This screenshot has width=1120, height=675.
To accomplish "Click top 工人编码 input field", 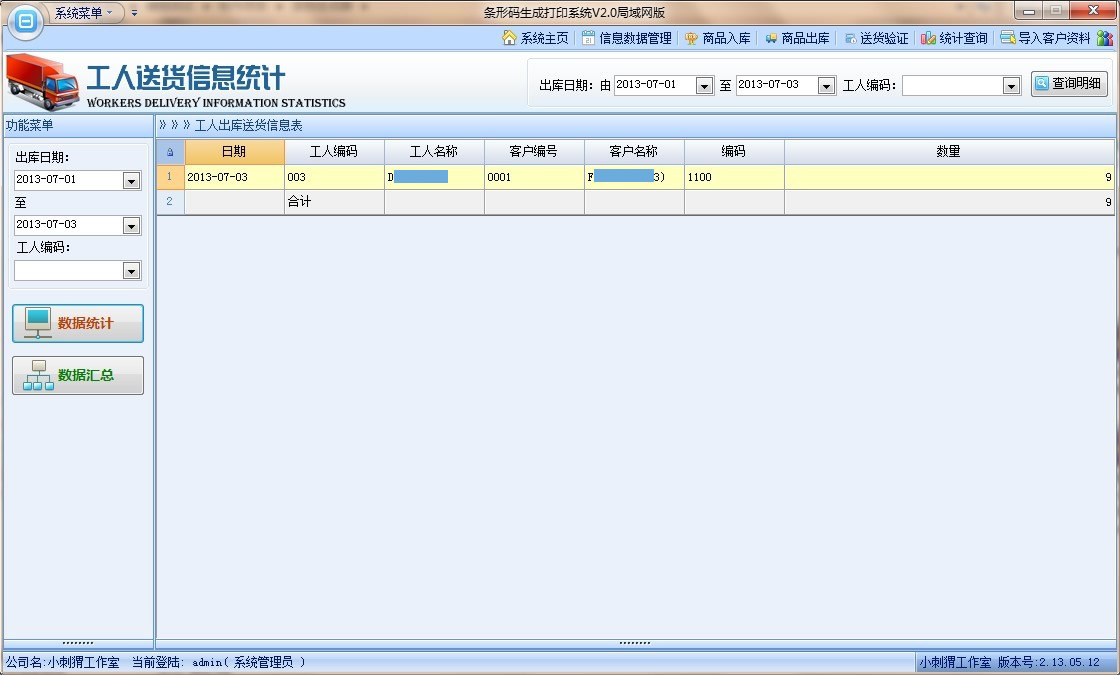I will click(953, 86).
